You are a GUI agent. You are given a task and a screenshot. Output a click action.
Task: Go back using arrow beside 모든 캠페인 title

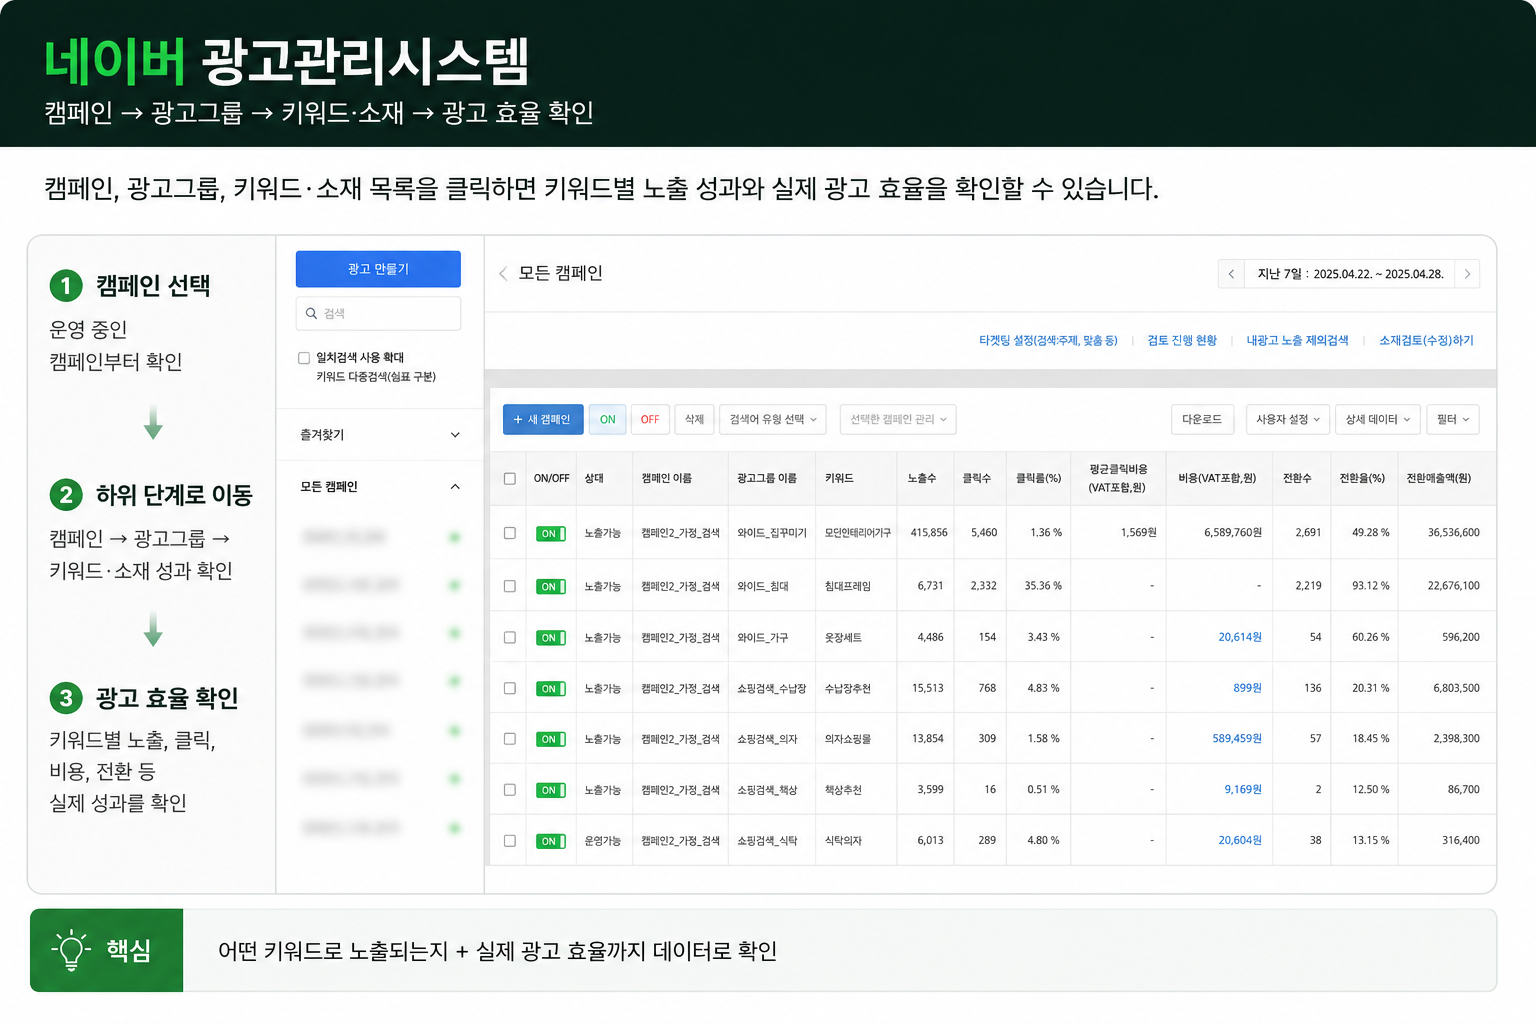point(503,273)
